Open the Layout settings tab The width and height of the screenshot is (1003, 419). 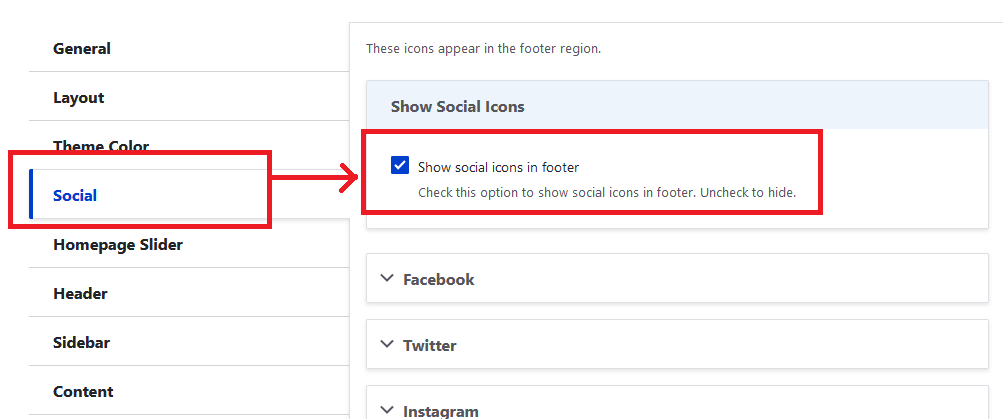point(79,97)
